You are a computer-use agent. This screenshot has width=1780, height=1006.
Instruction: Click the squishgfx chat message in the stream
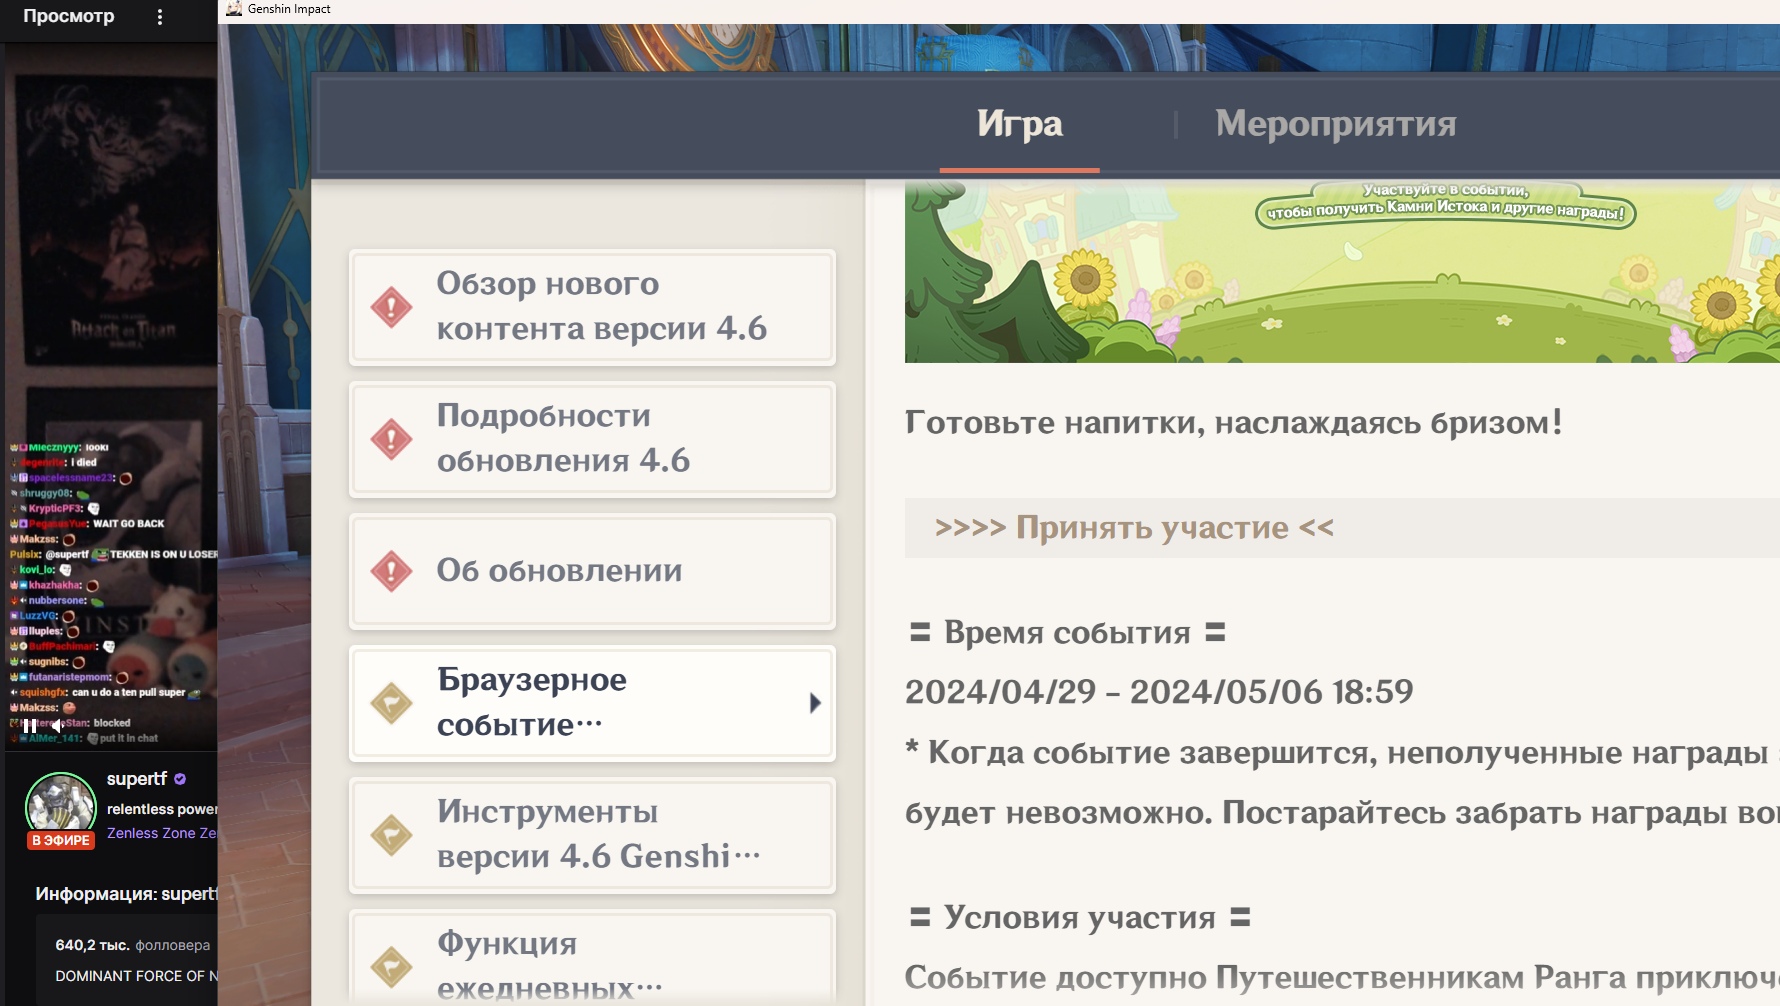pos(105,692)
